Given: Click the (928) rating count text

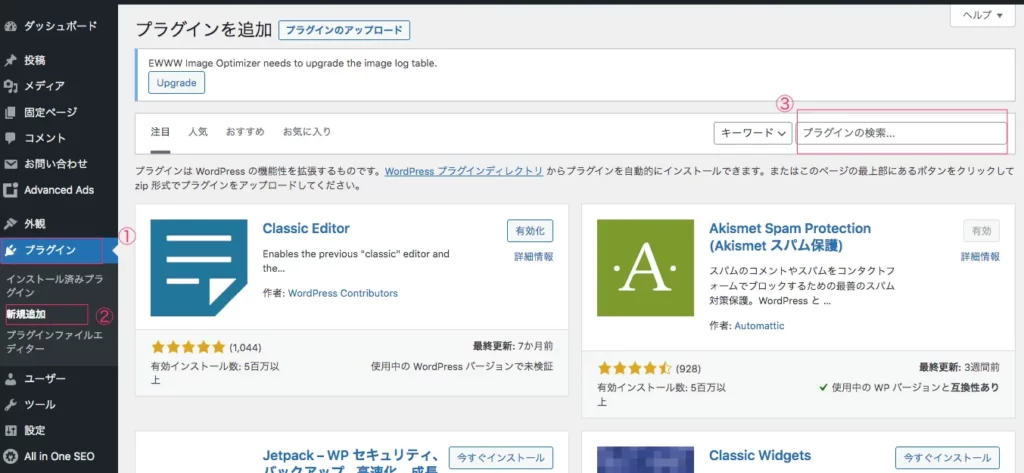Looking at the screenshot, I should 688,368.
